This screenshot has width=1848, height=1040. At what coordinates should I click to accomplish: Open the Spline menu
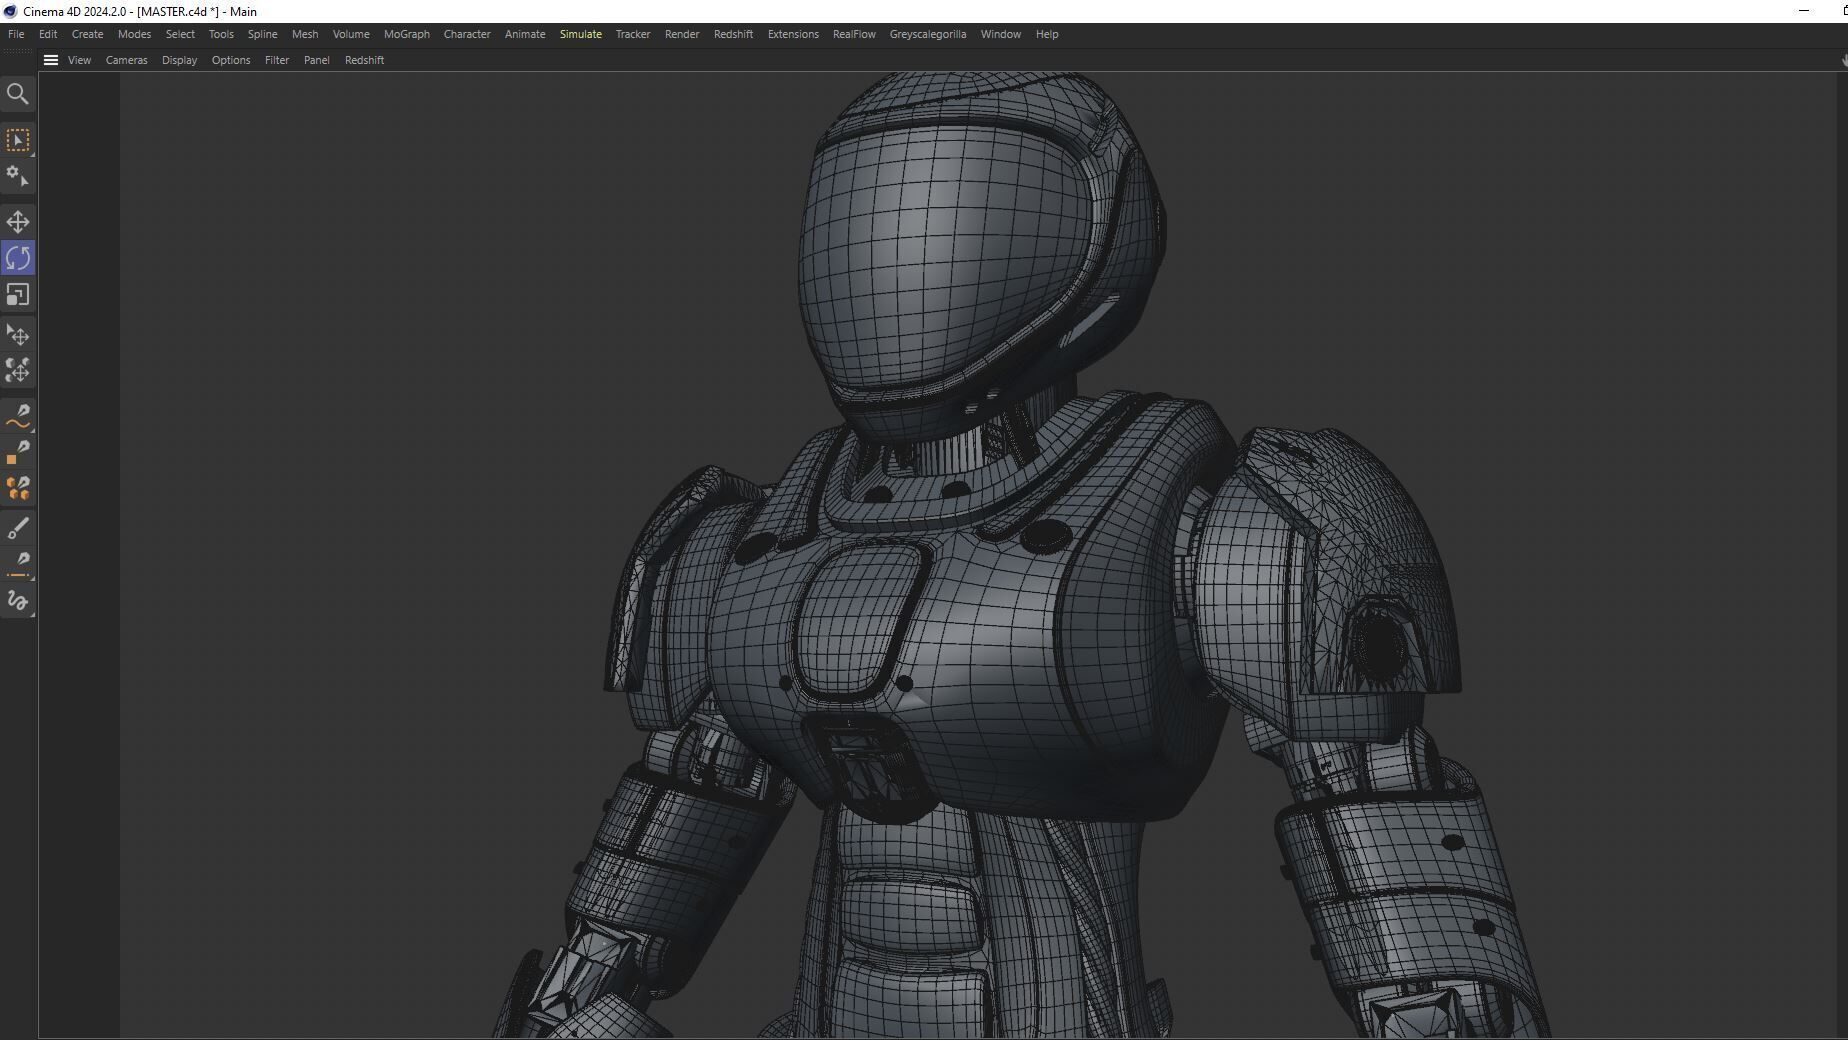pyautogui.click(x=263, y=34)
